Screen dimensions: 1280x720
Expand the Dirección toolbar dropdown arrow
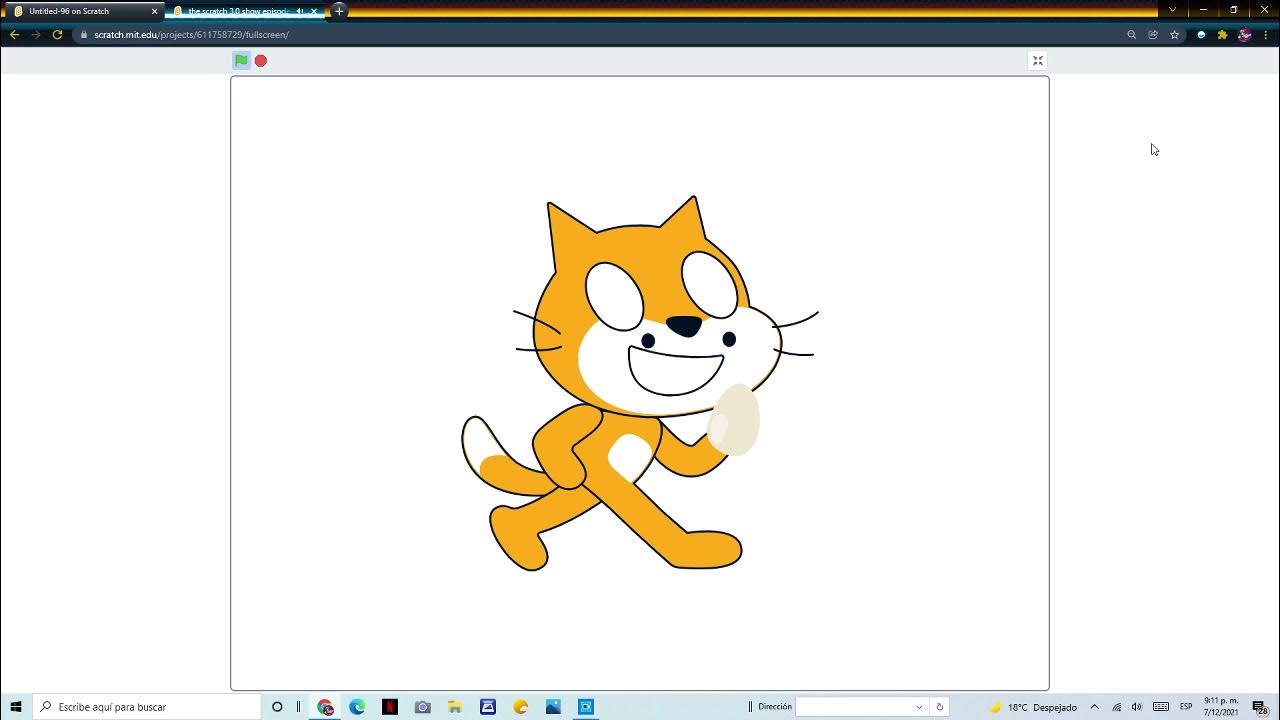pyautogui.click(x=919, y=707)
